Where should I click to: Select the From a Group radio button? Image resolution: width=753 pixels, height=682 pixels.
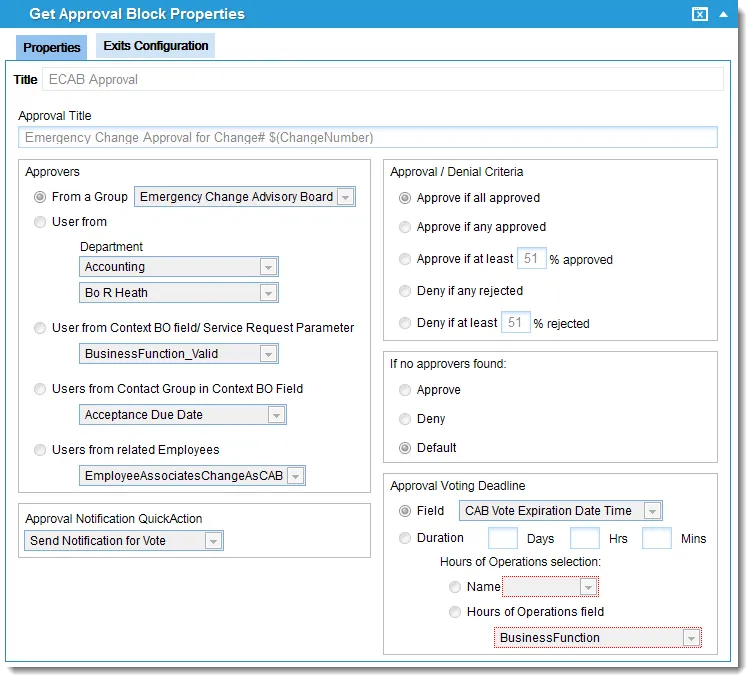click(40, 197)
